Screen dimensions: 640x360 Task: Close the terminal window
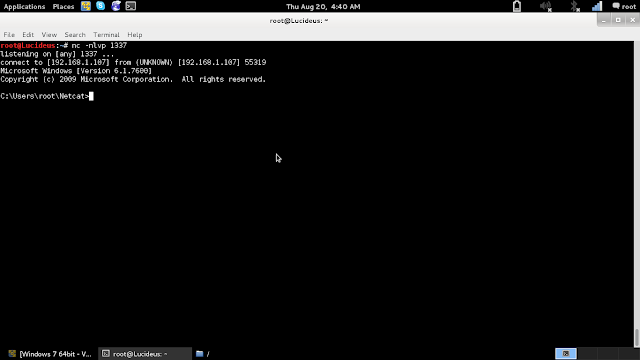click(x=633, y=20)
